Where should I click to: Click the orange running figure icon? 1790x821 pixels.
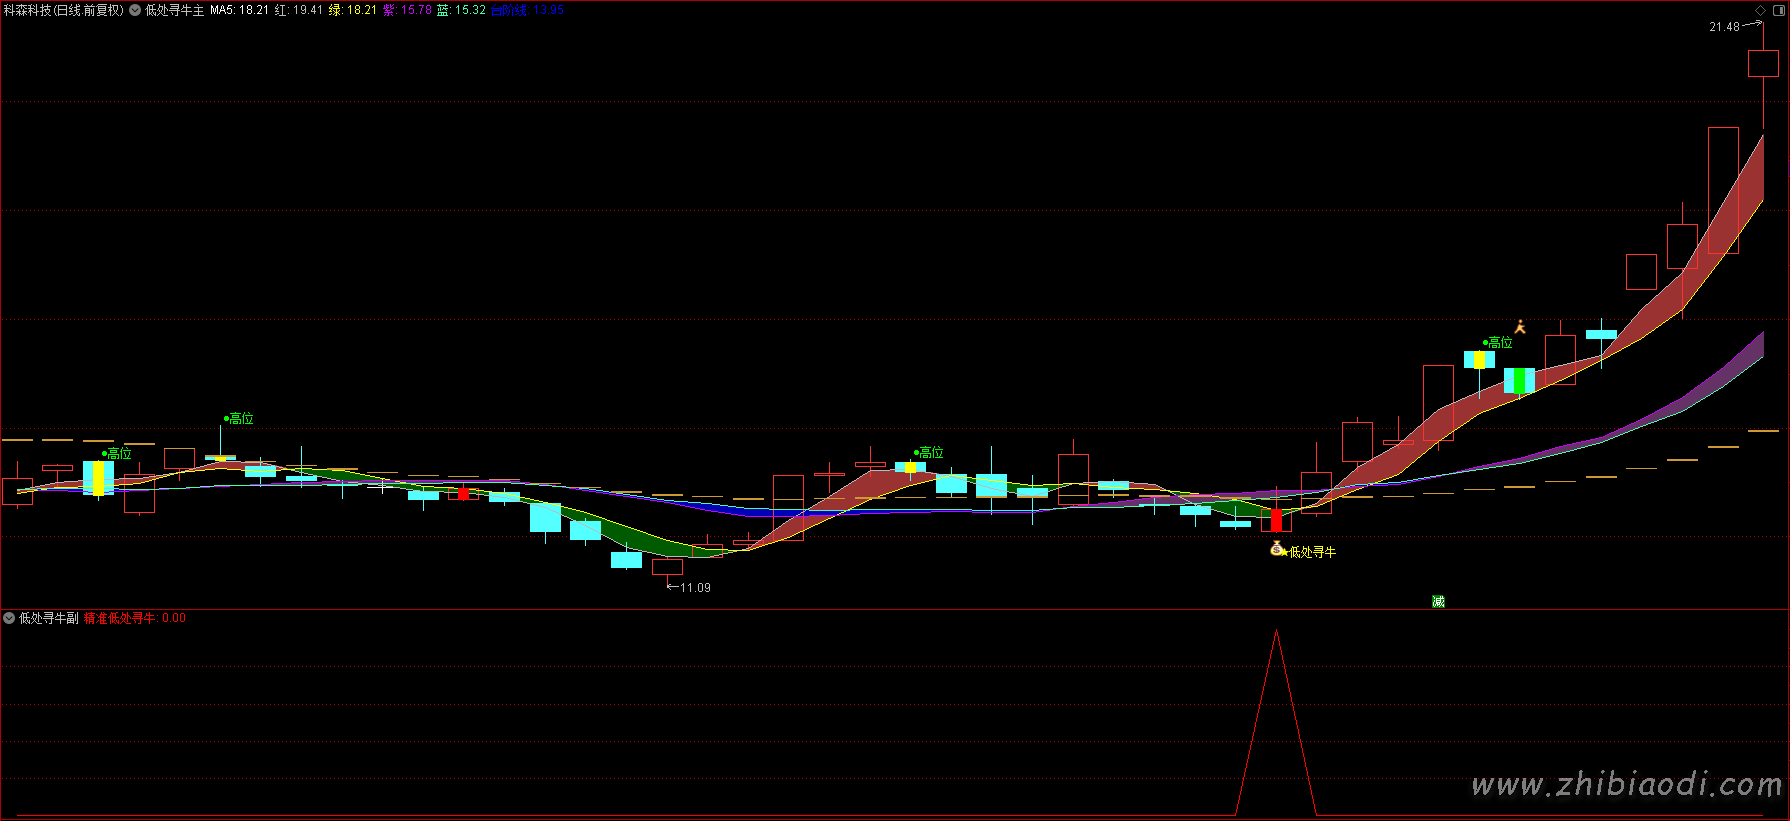pyautogui.click(x=1520, y=327)
